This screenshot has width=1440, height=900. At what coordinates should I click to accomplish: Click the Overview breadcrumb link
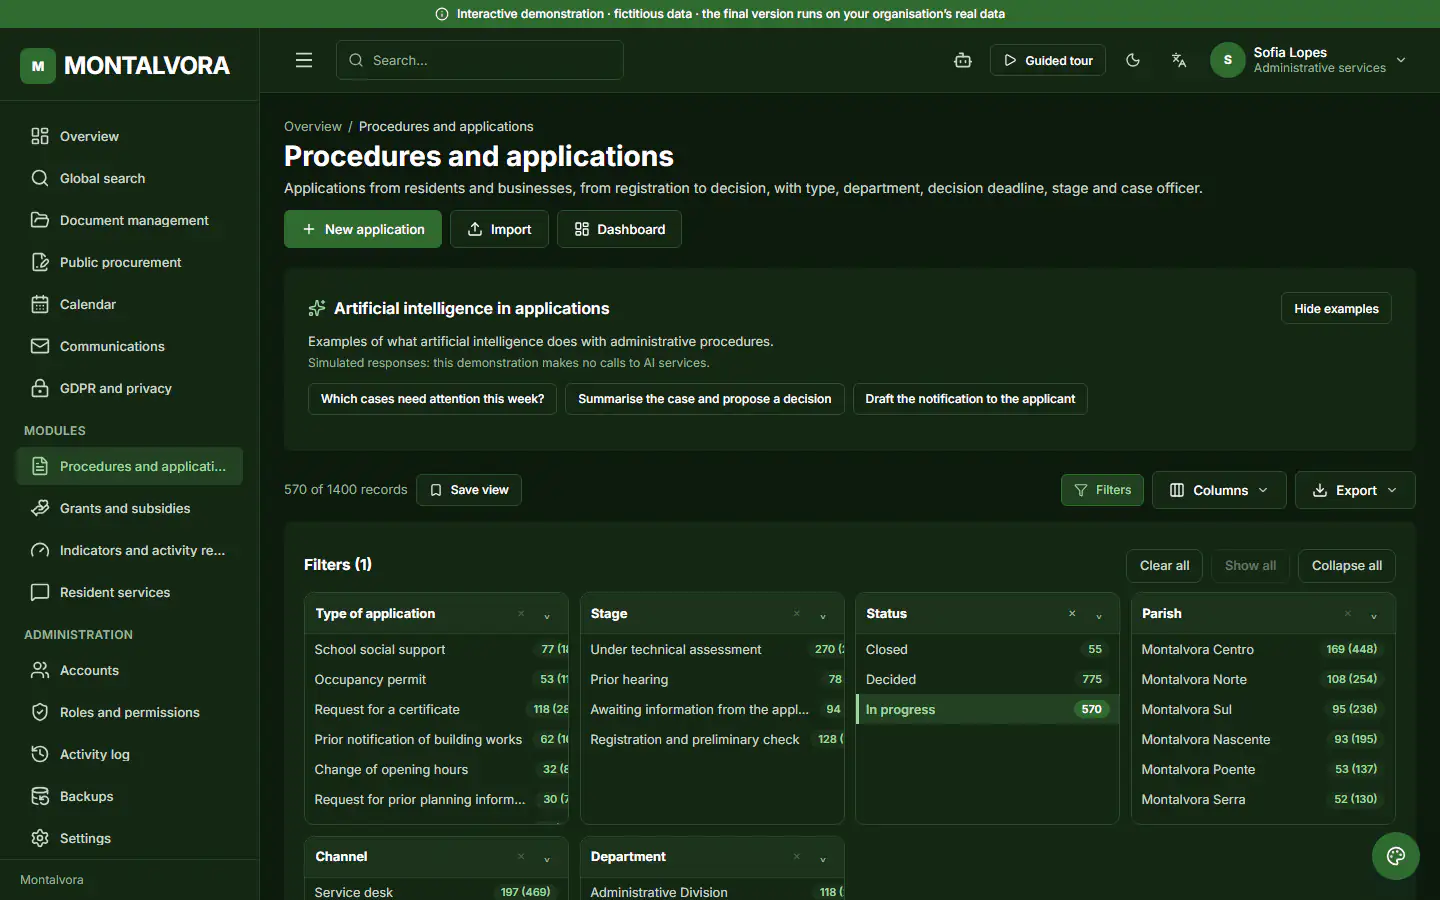coord(313,127)
